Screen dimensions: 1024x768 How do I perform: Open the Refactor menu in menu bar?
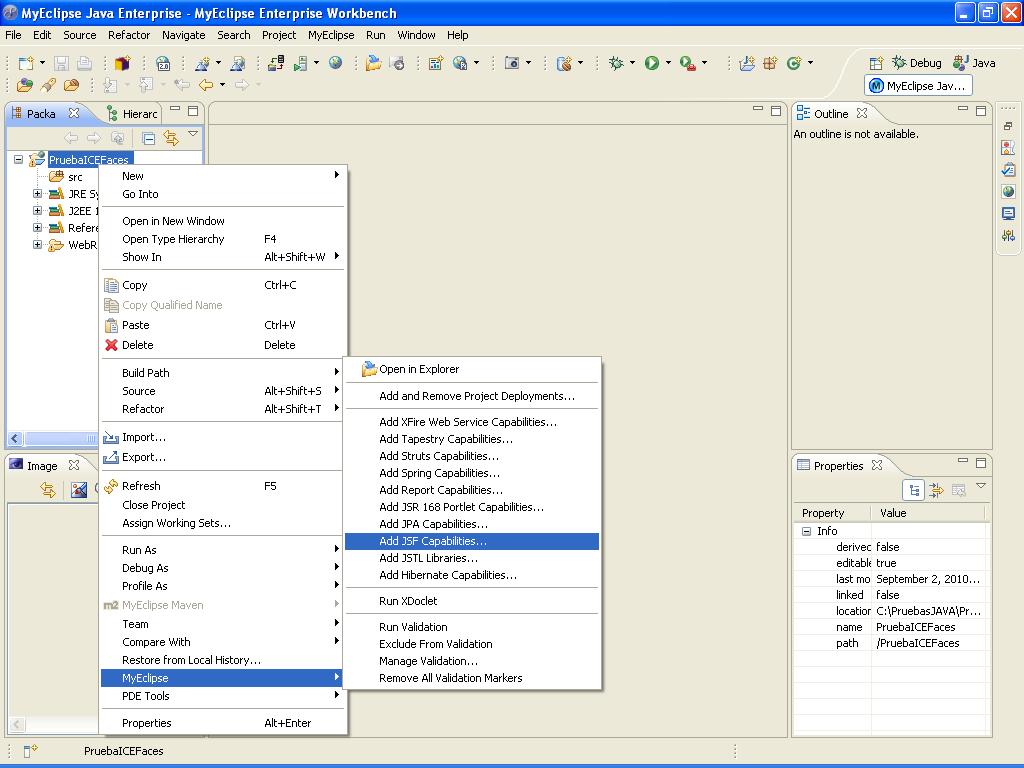coord(129,35)
